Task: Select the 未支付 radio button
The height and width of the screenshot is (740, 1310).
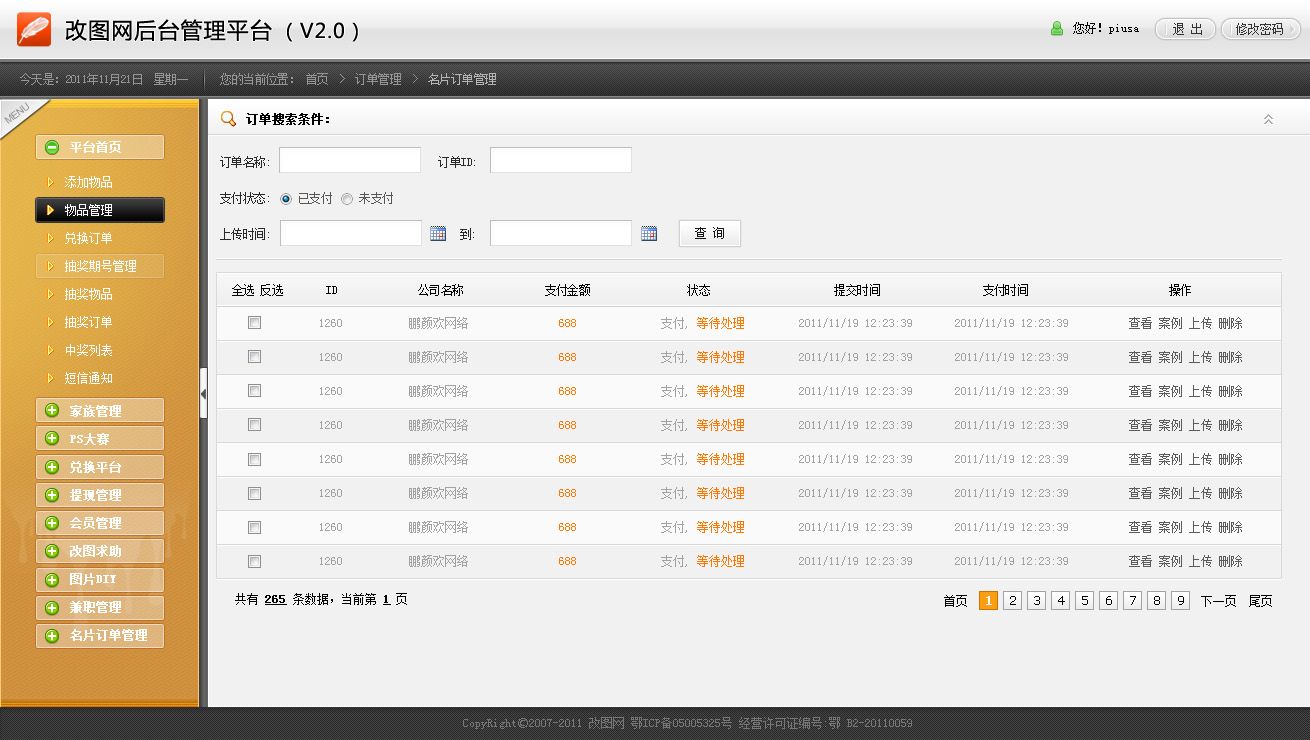Action: pyautogui.click(x=347, y=199)
